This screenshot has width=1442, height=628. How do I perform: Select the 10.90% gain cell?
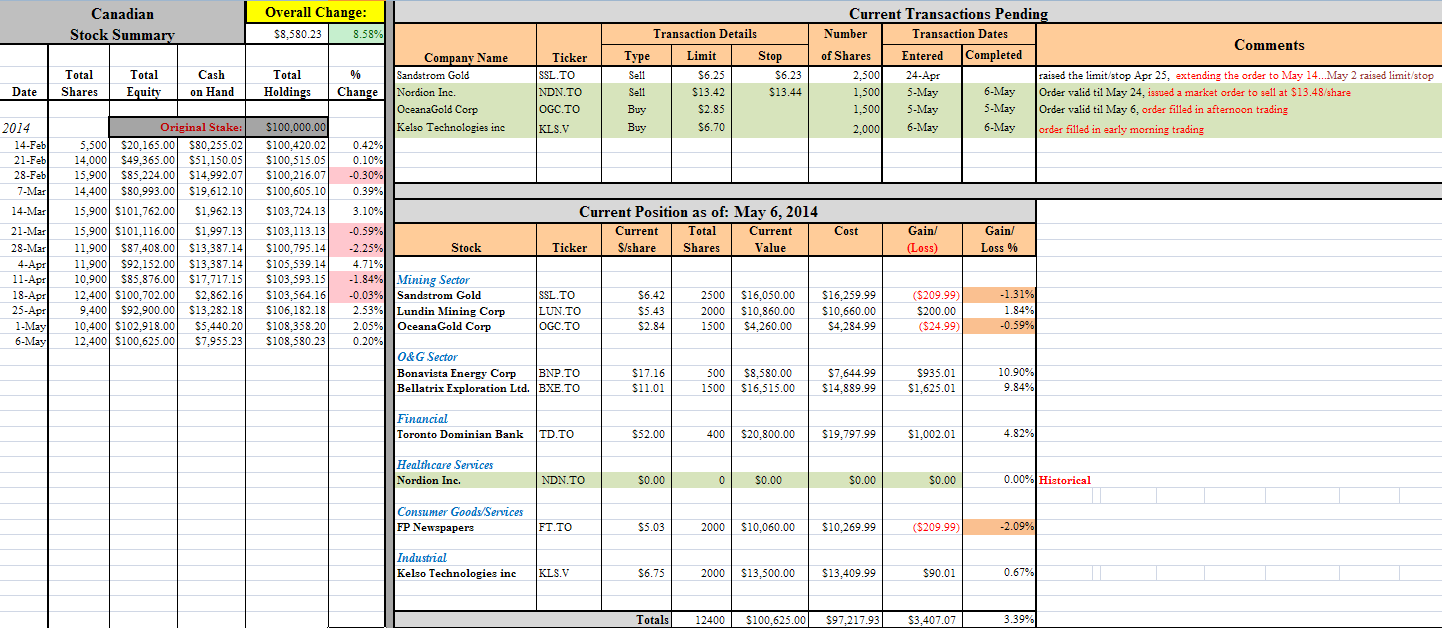(1000, 373)
